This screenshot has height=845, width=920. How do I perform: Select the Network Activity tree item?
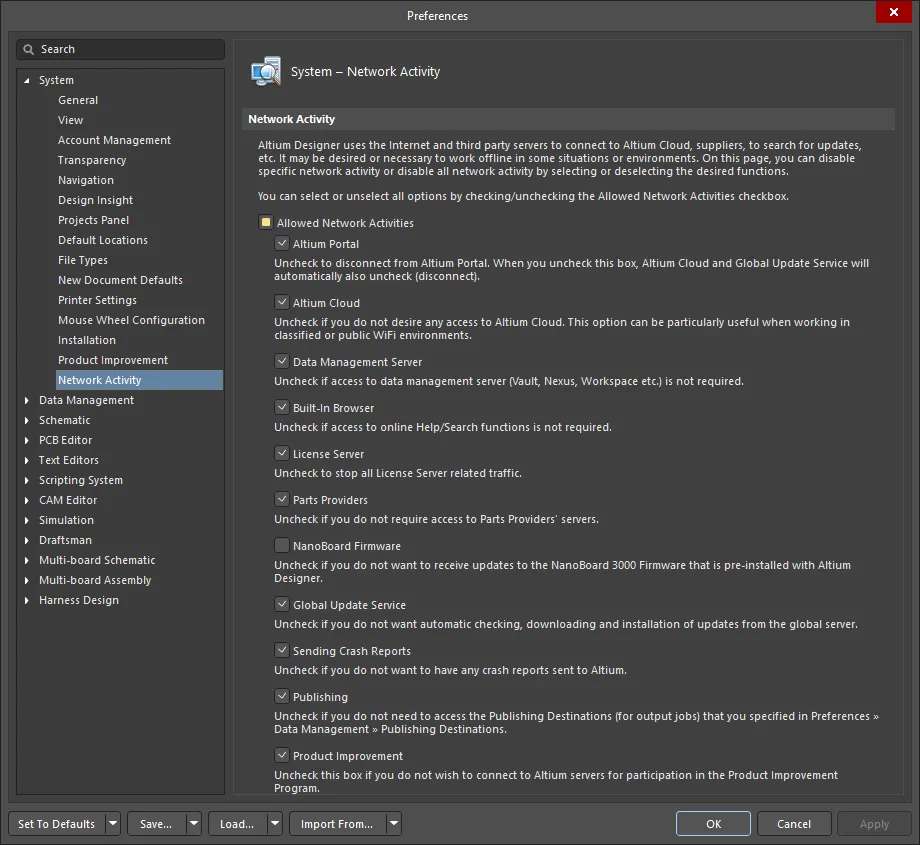click(x=139, y=380)
